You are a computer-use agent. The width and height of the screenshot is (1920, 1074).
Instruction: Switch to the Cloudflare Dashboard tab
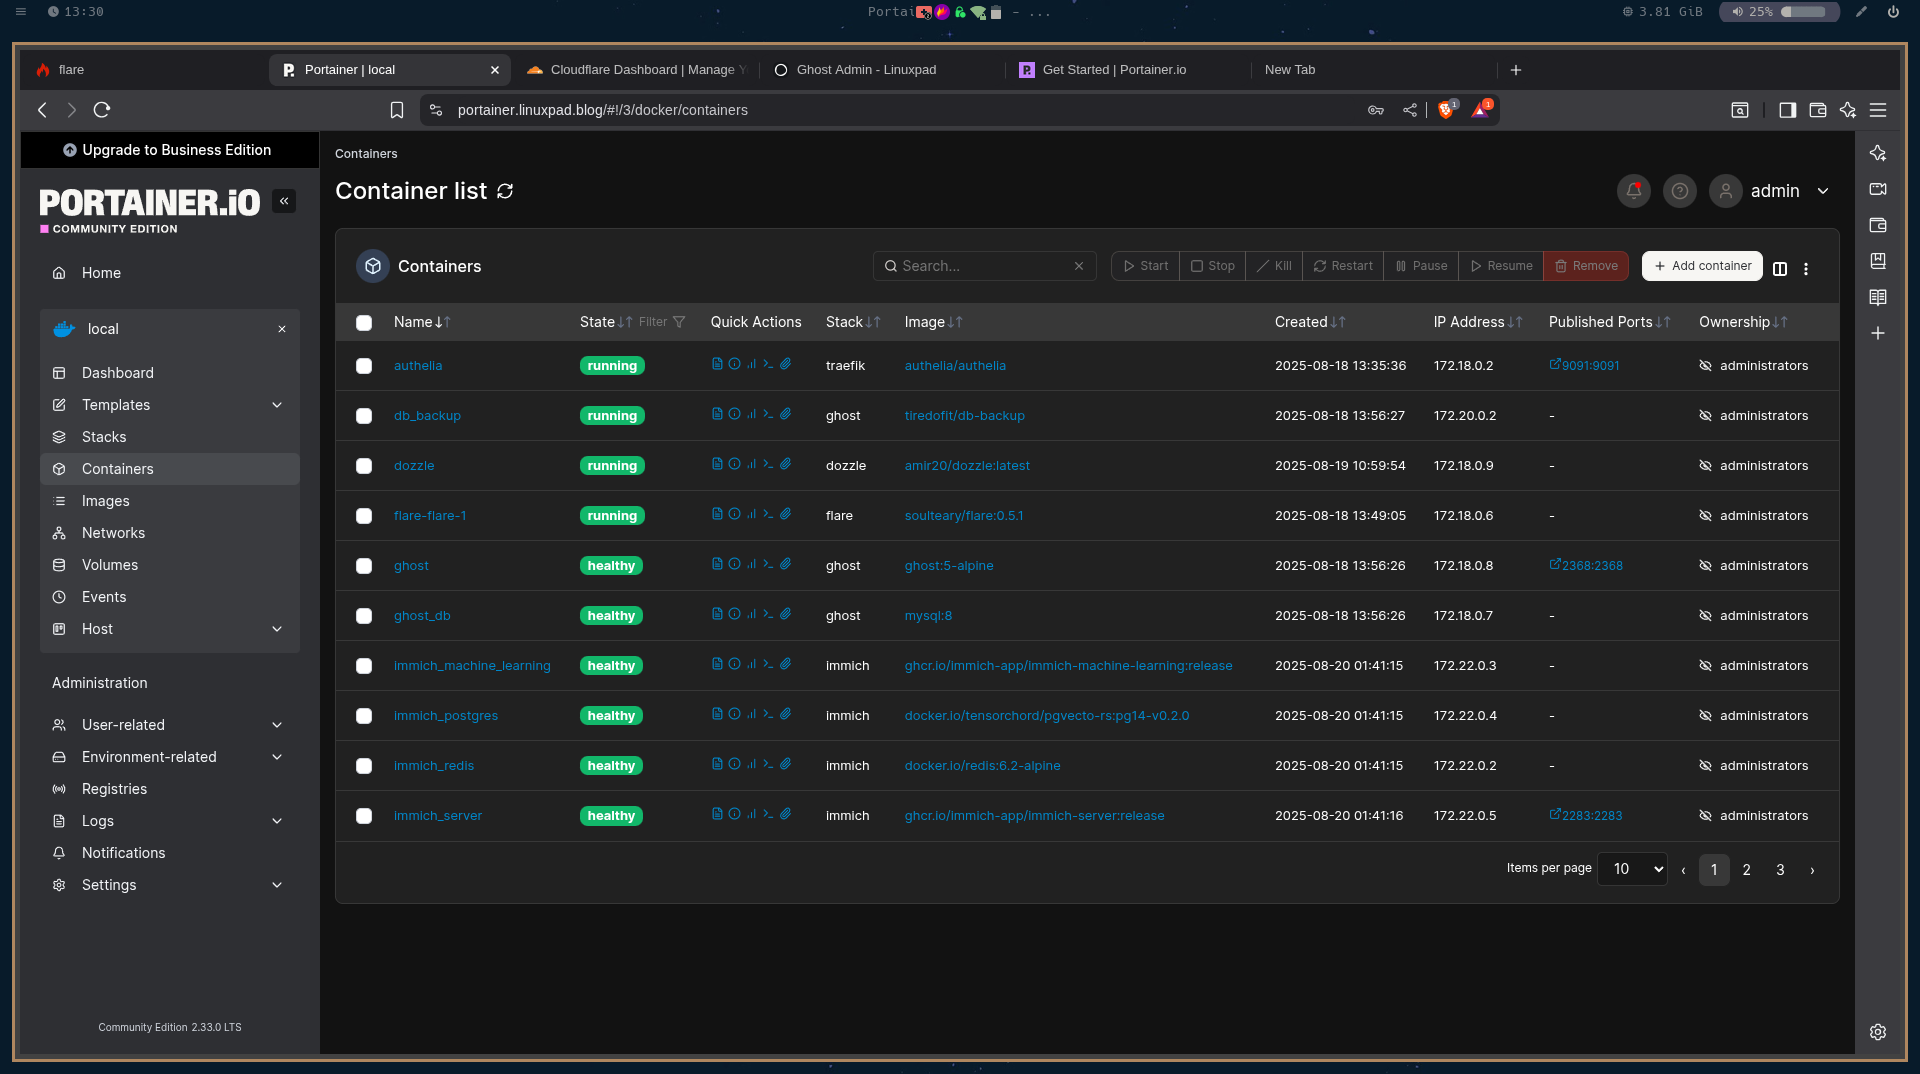tap(635, 70)
